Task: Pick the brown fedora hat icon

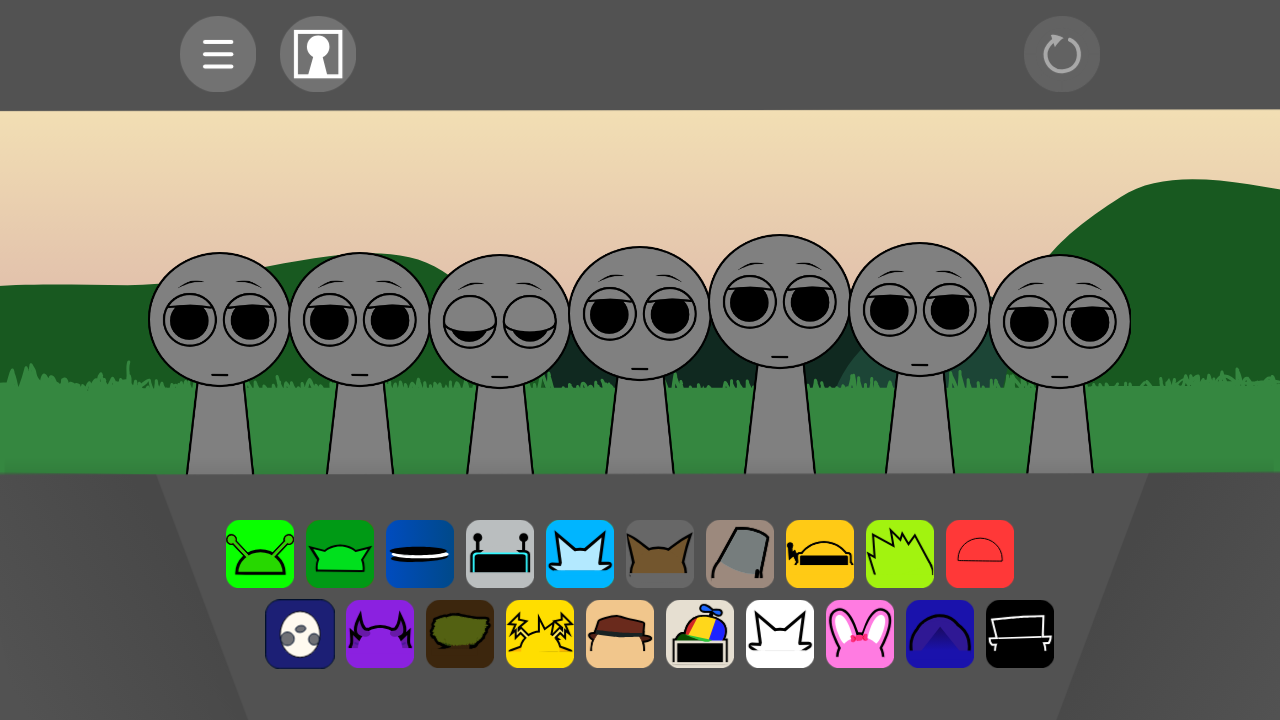Action: 620,634
